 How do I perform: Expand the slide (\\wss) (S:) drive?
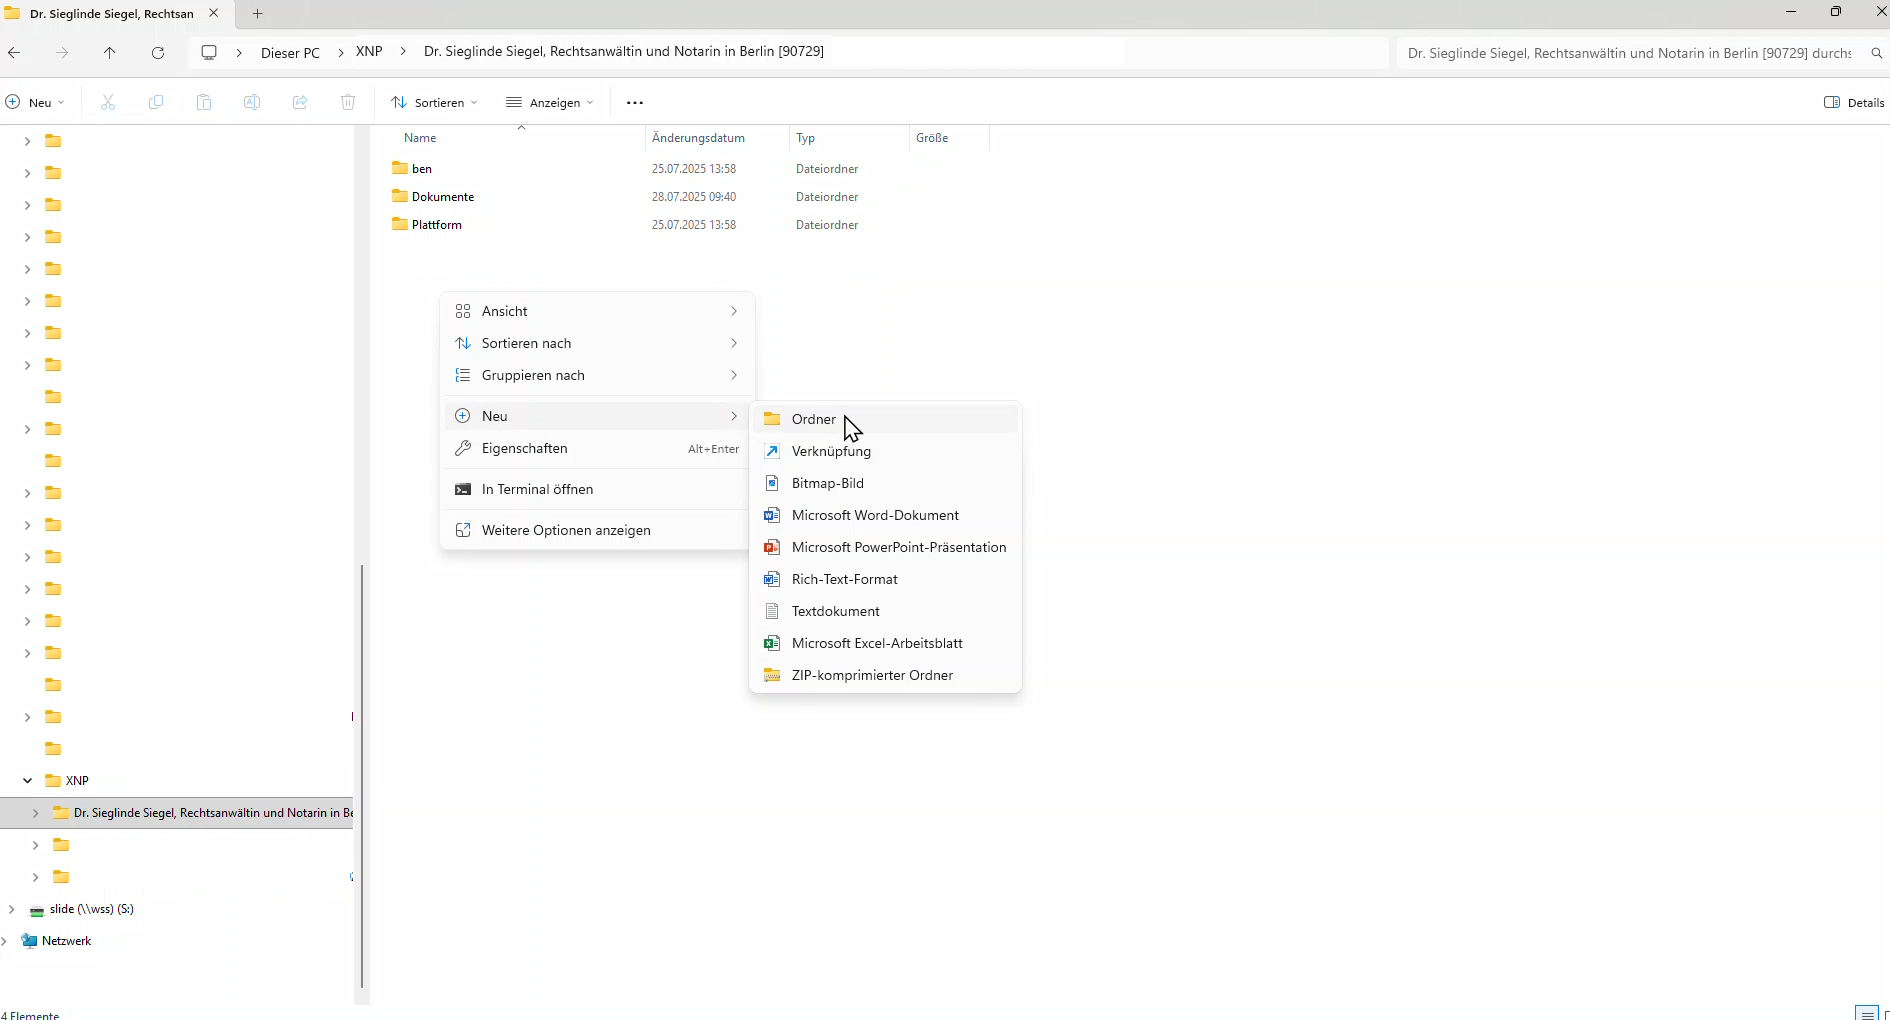(11, 909)
